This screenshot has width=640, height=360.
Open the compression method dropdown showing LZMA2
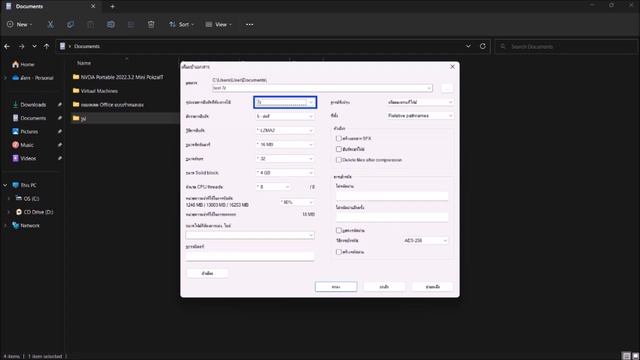285,130
